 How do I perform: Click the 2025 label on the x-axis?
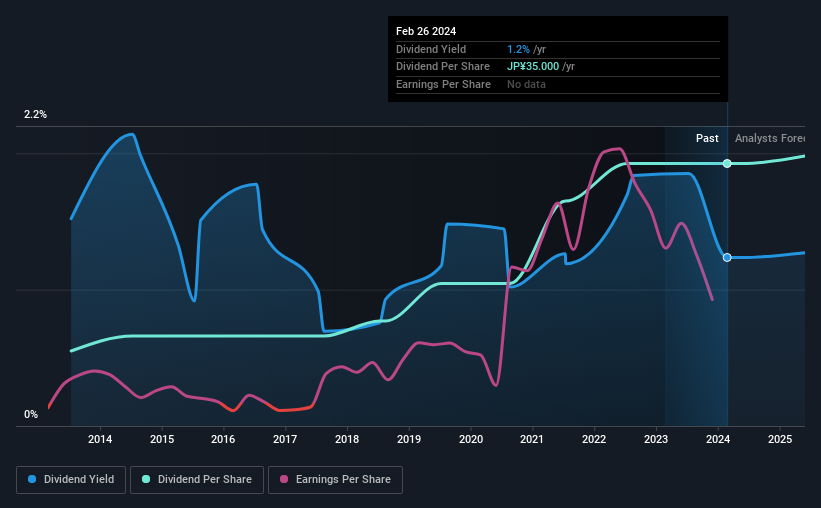(x=780, y=439)
